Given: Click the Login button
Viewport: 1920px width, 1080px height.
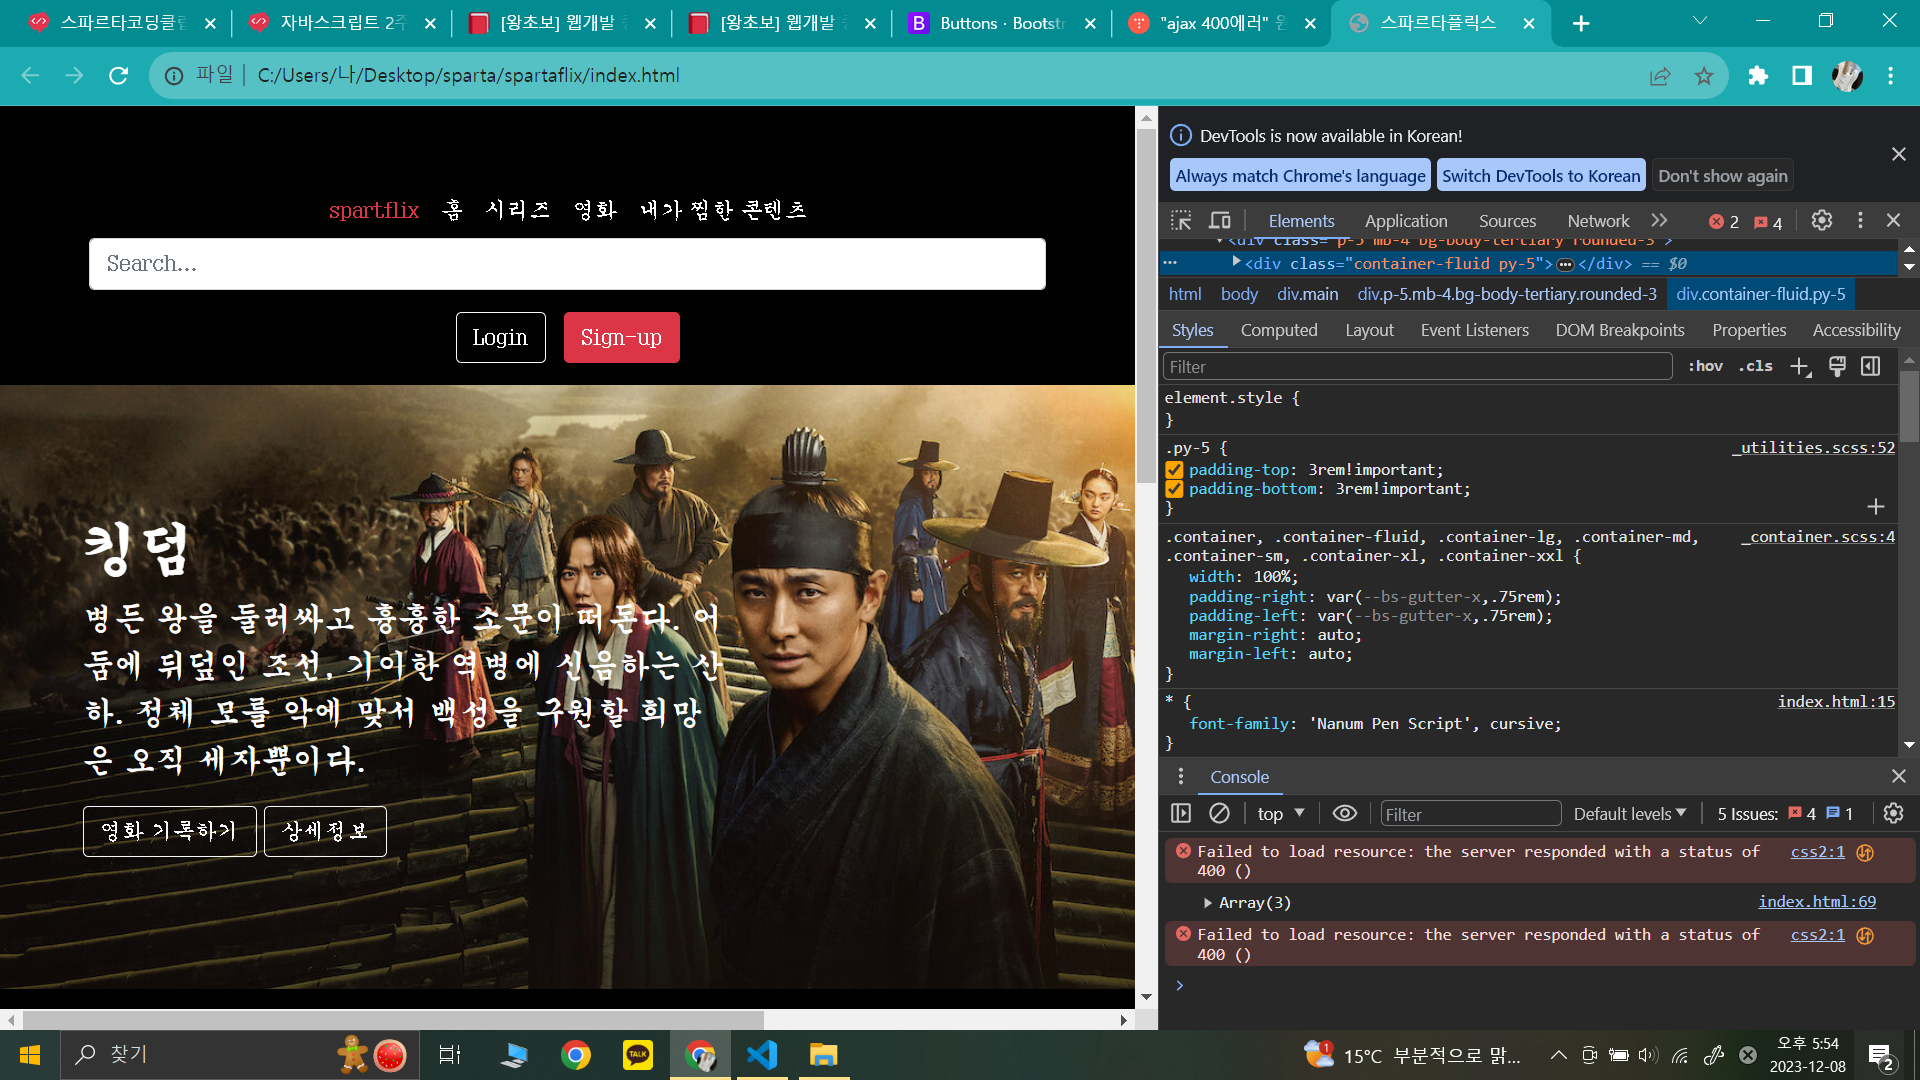Looking at the screenshot, I should tap(500, 338).
